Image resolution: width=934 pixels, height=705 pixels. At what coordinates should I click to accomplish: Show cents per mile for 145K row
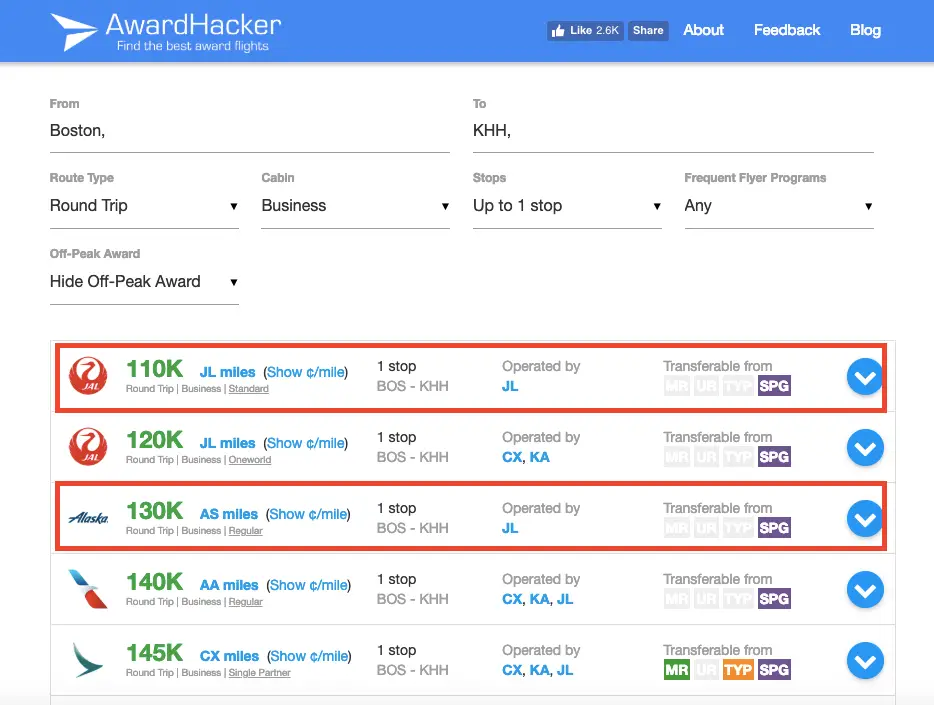tap(309, 656)
